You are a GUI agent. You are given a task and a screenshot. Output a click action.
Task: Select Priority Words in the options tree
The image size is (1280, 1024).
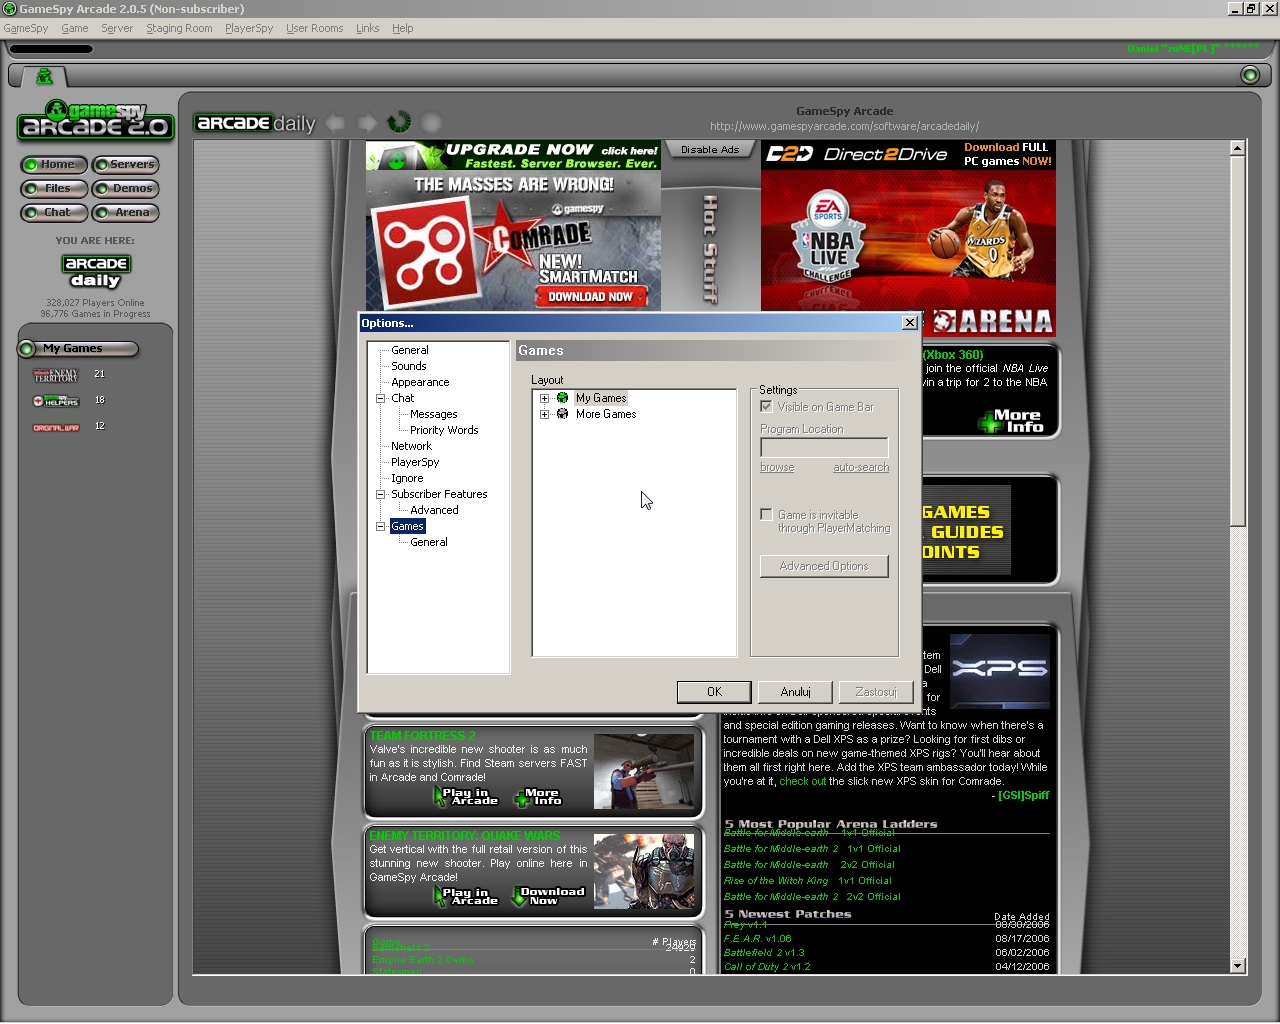pos(444,430)
